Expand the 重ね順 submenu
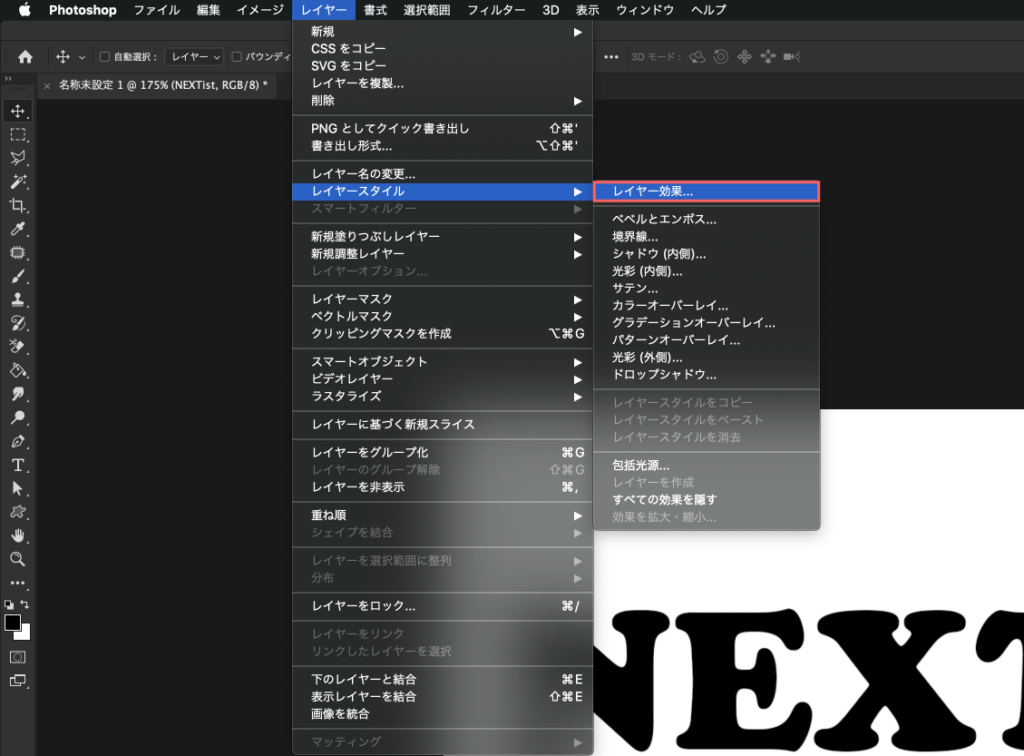The width and height of the screenshot is (1024, 756). tap(443, 515)
